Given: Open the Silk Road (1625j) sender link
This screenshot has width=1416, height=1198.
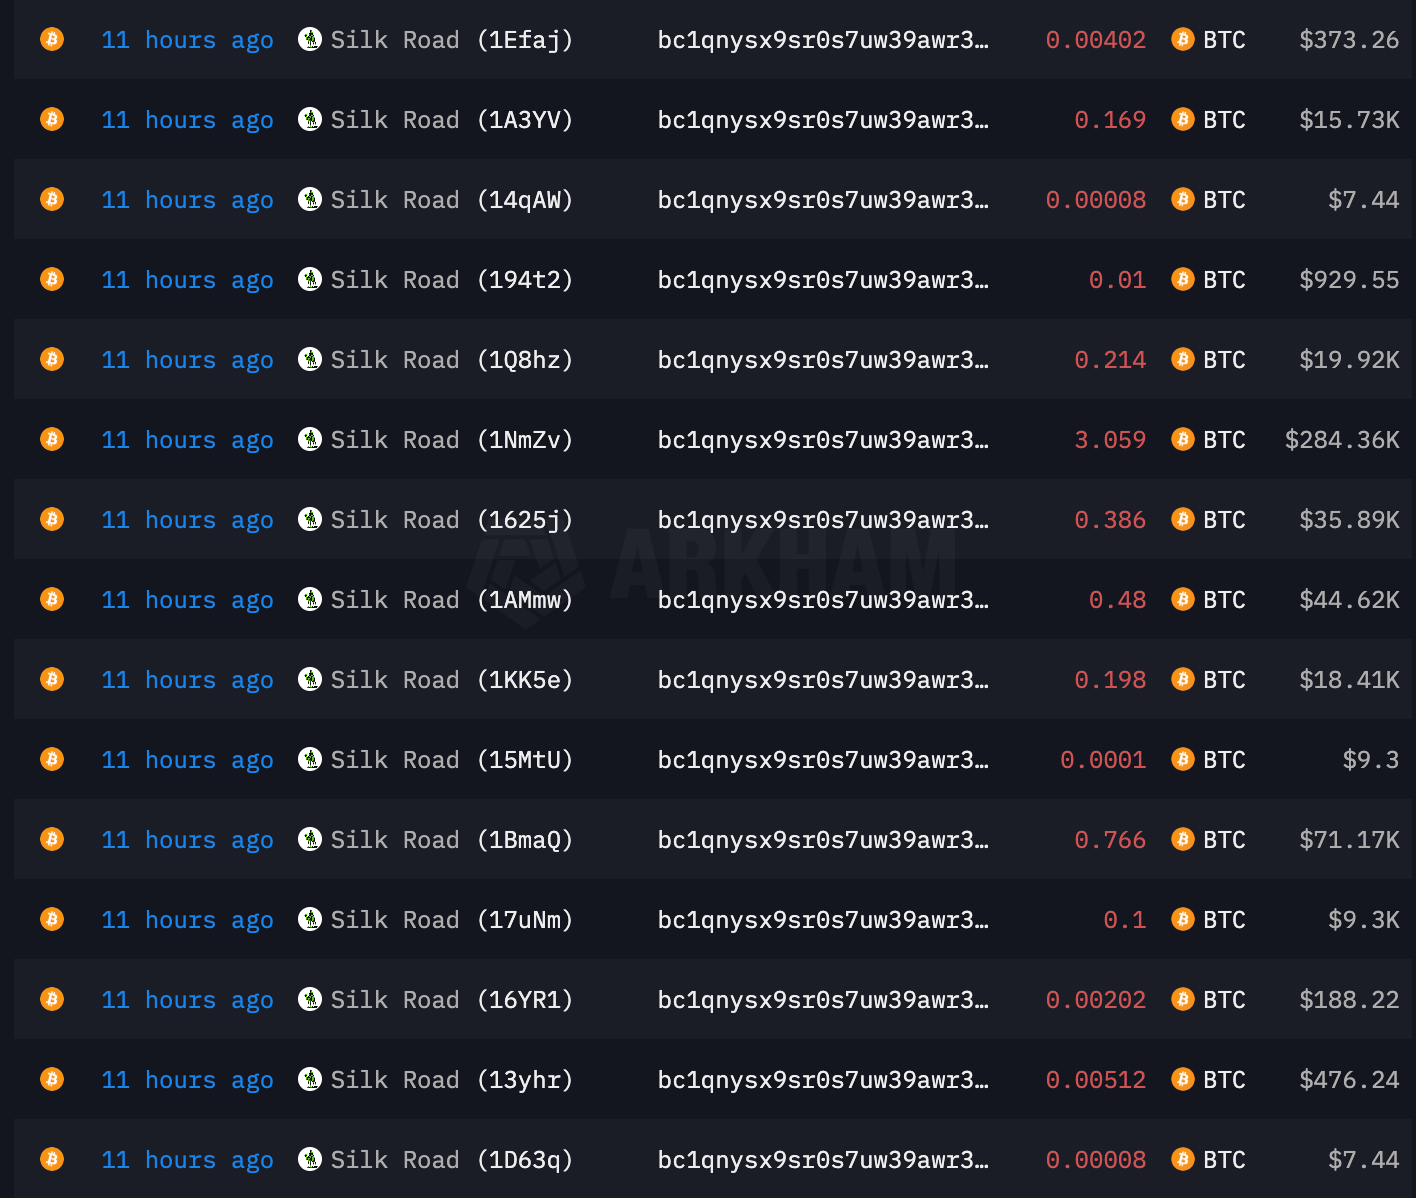Looking at the screenshot, I should tap(451, 520).
